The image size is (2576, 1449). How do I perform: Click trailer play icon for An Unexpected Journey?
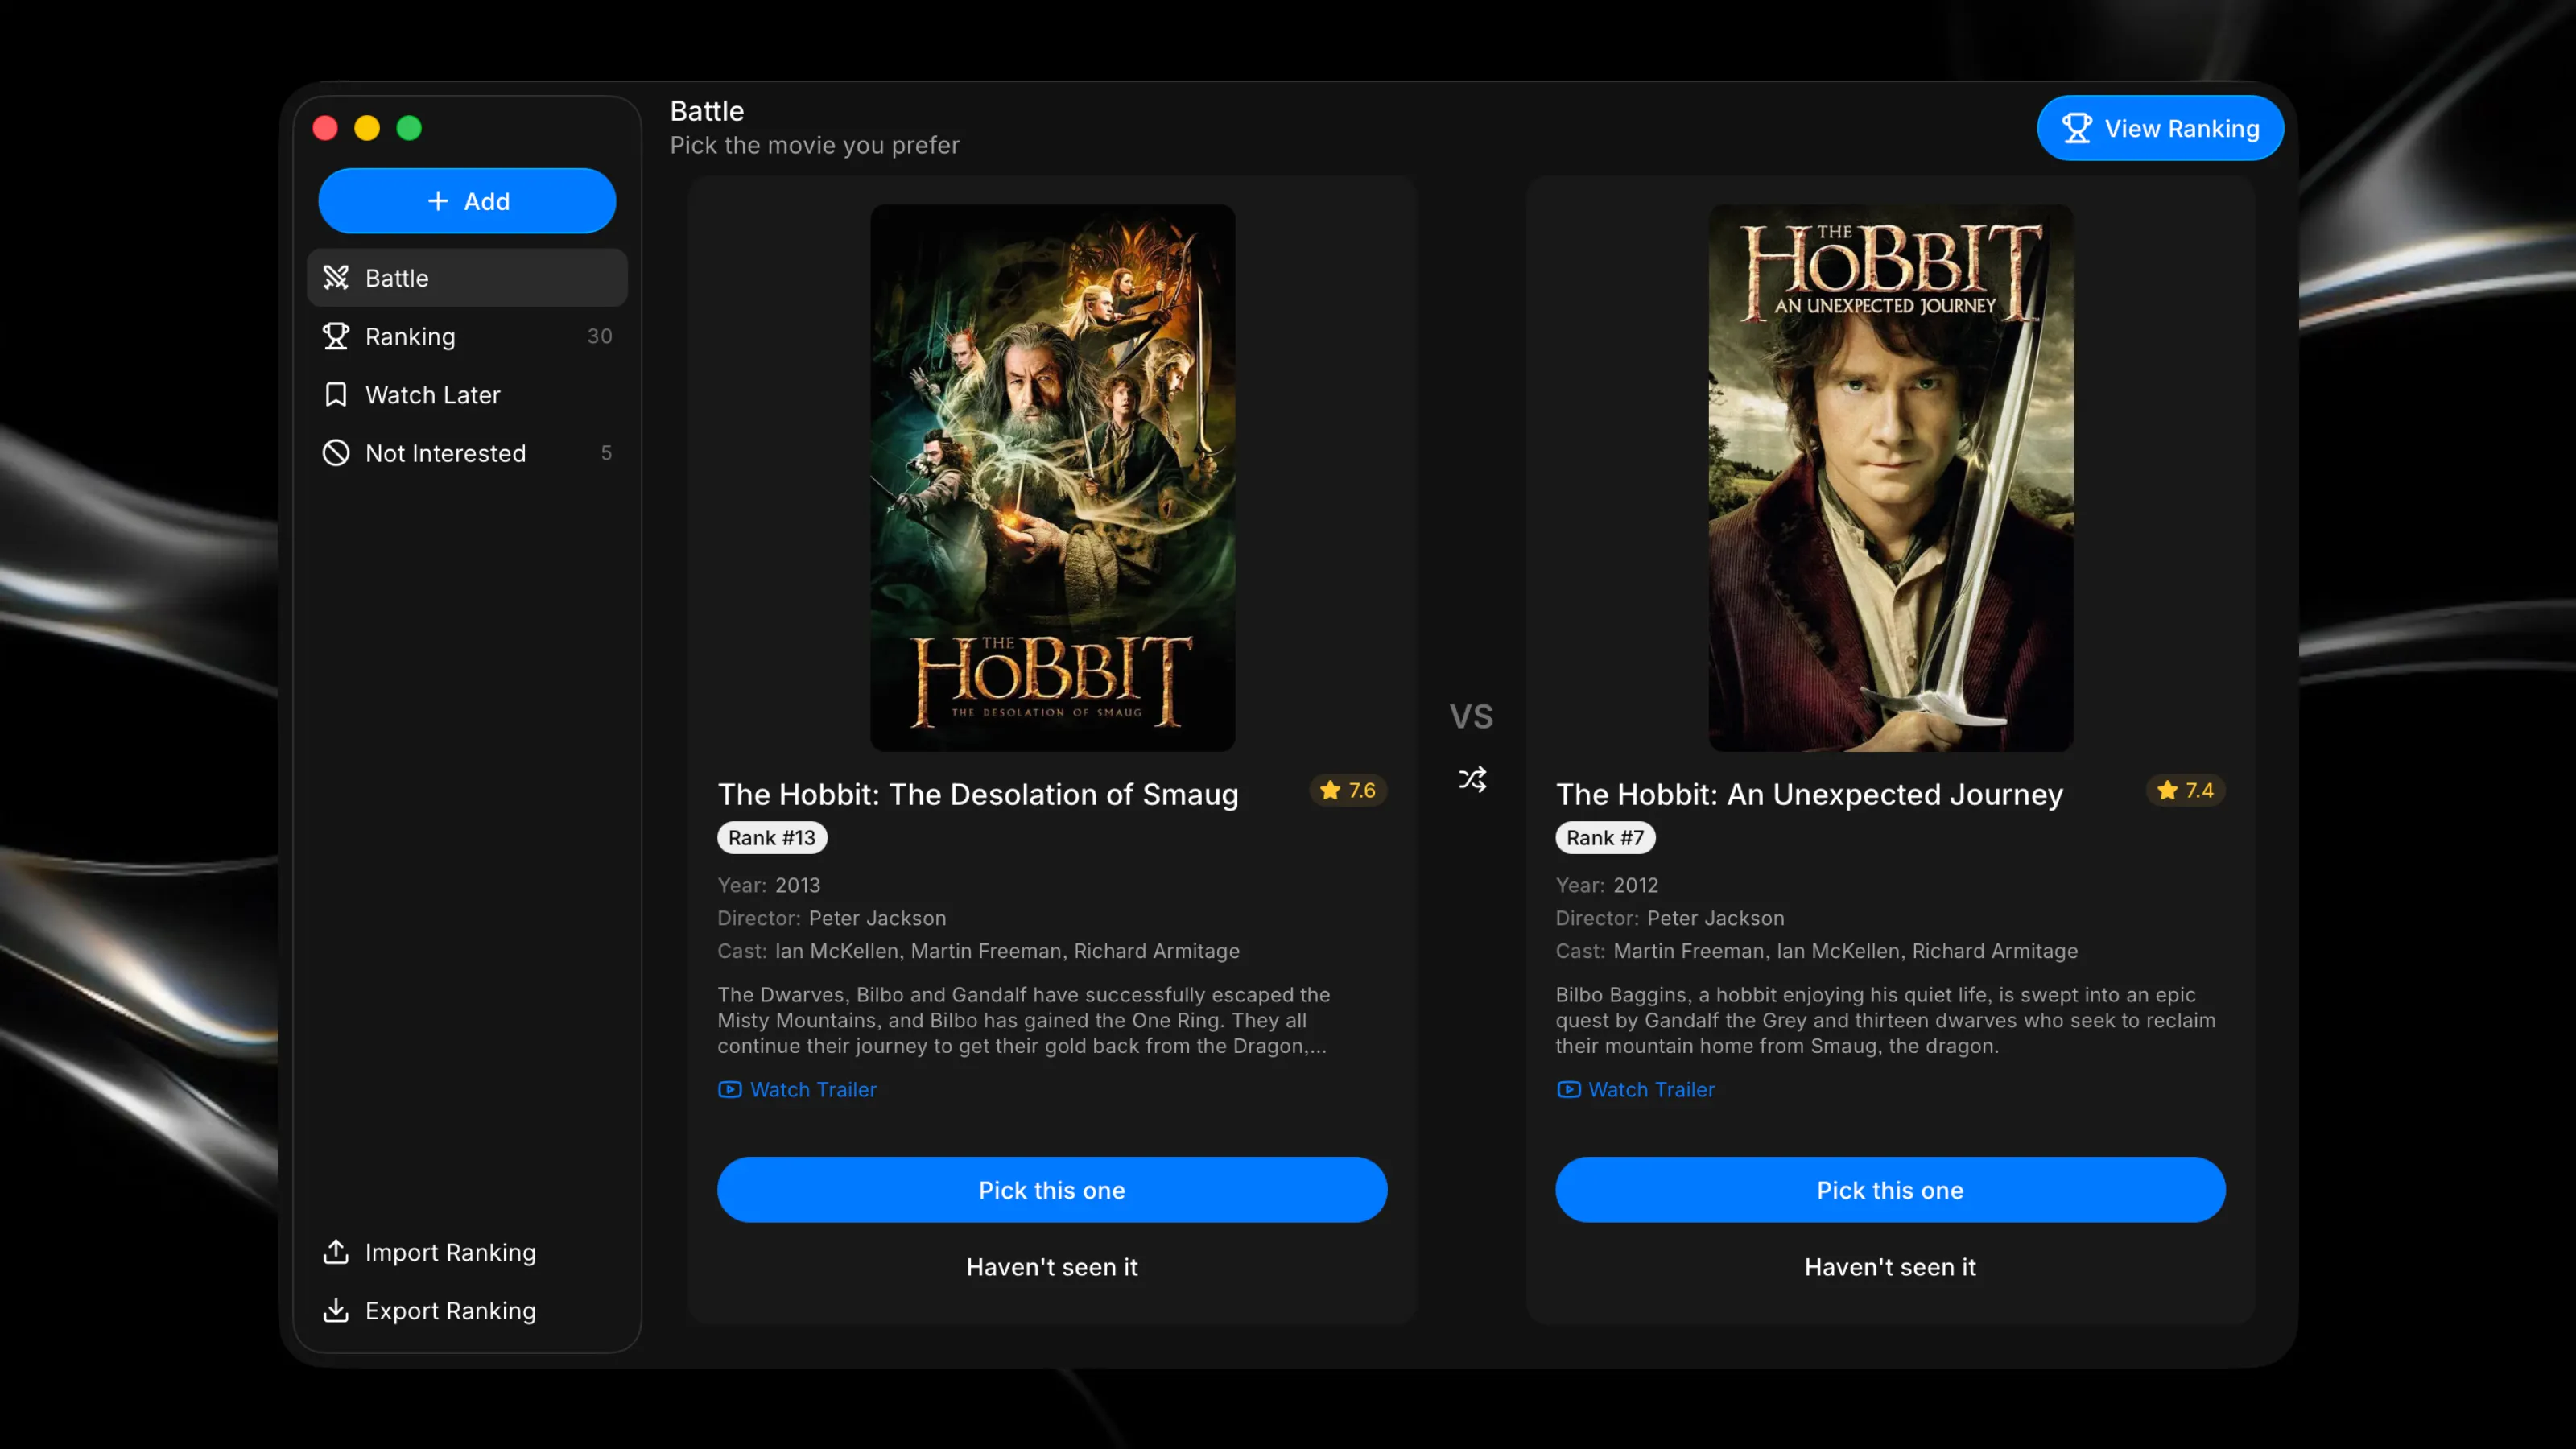[x=1569, y=1089]
